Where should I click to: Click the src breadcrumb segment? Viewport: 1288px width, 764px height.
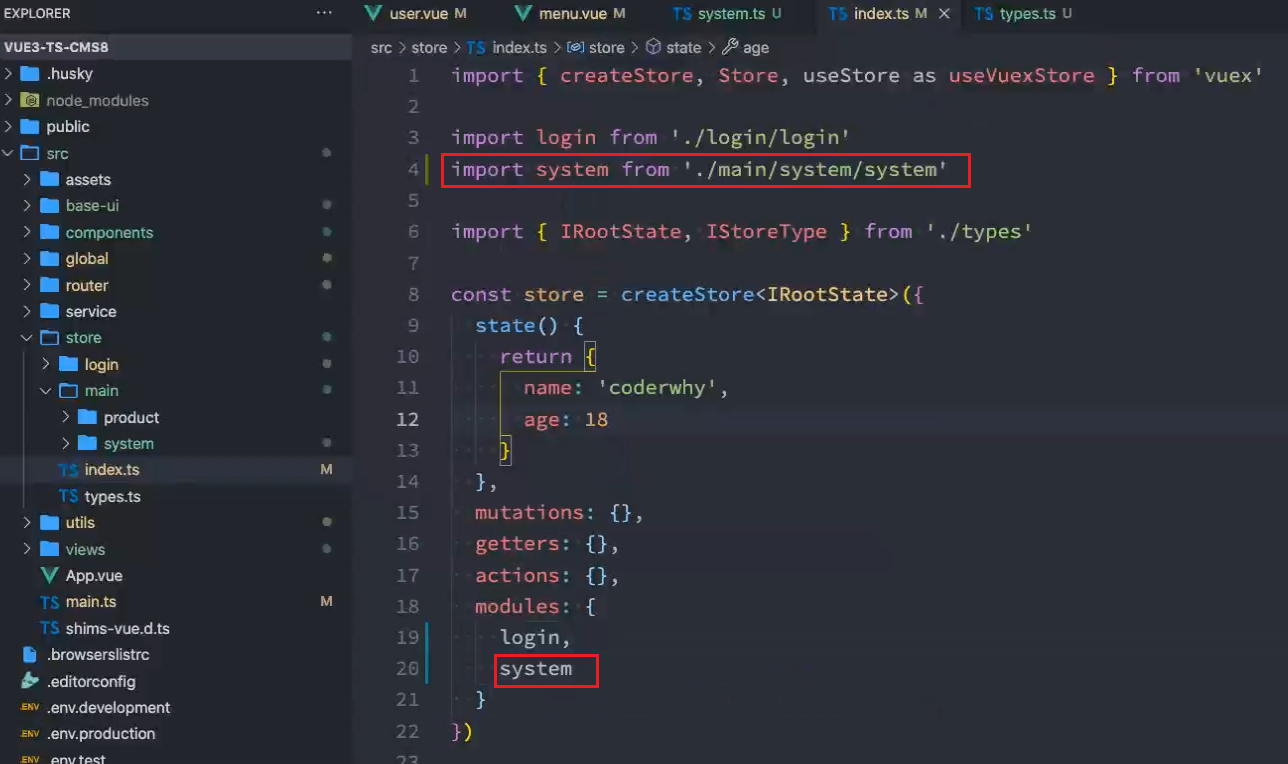[x=381, y=48]
